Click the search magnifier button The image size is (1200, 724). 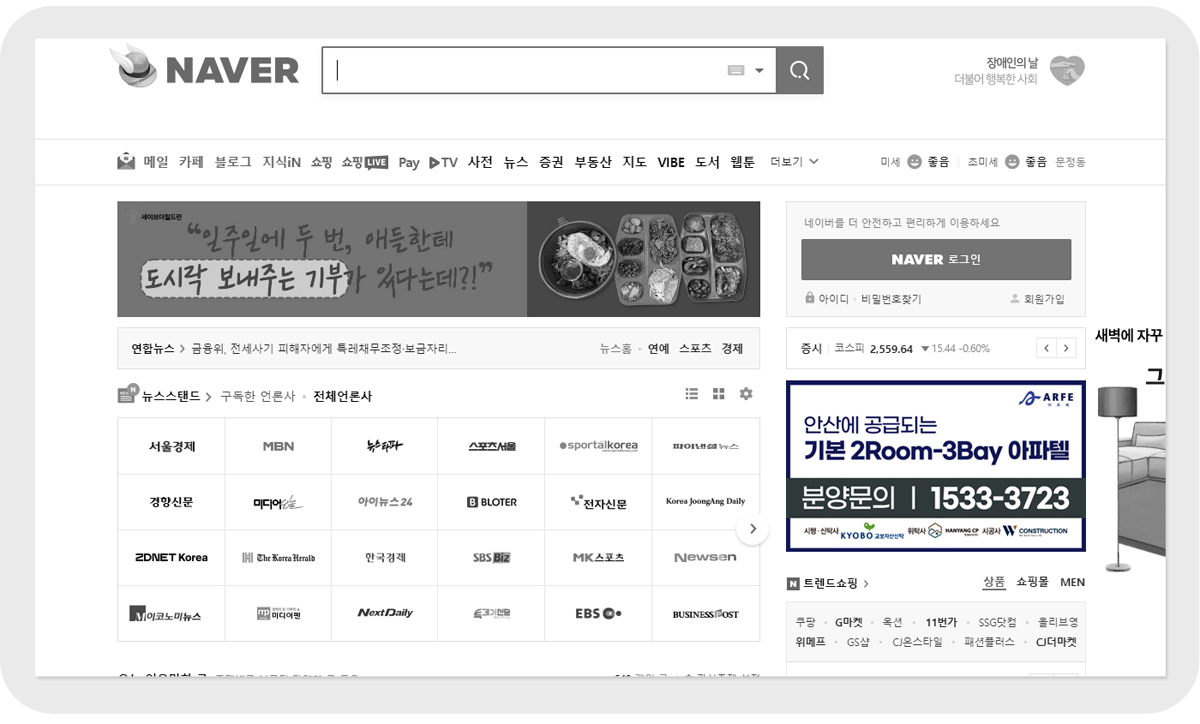pyautogui.click(x=799, y=70)
